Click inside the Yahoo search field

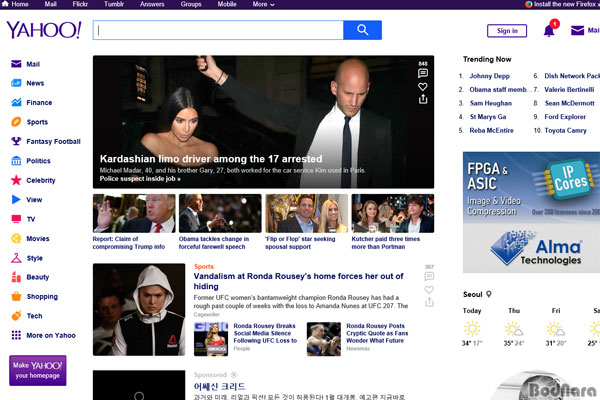[x=218, y=30]
